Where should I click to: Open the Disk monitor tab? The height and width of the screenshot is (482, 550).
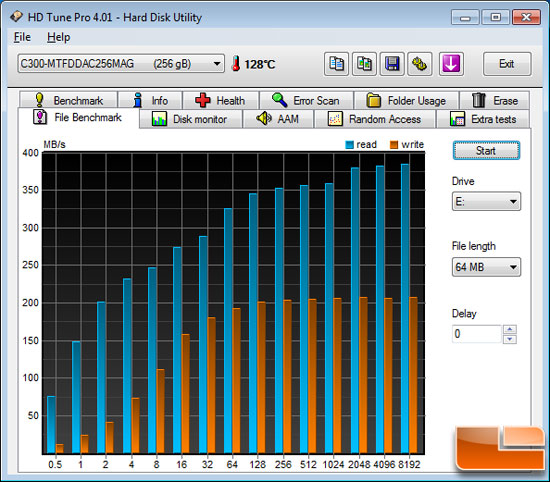pos(190,119)
